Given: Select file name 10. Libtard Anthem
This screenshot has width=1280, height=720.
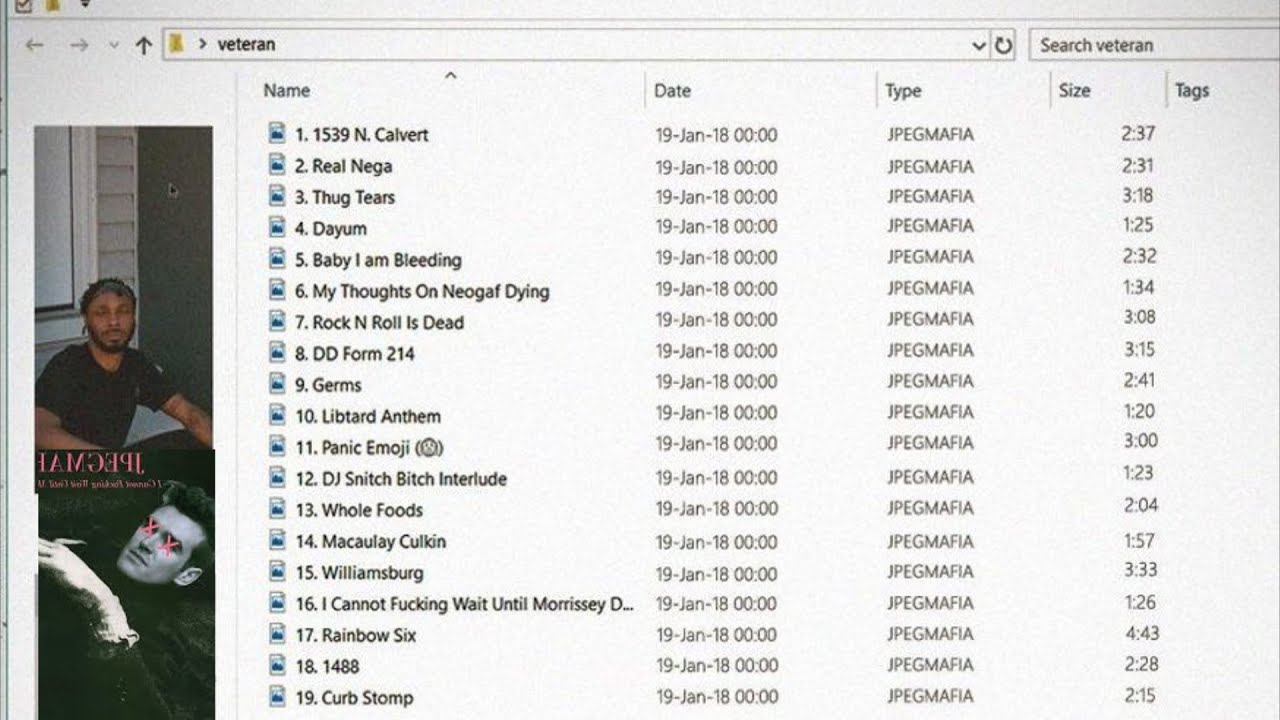Looking at the screenshot, I should (x=368, y=416).
